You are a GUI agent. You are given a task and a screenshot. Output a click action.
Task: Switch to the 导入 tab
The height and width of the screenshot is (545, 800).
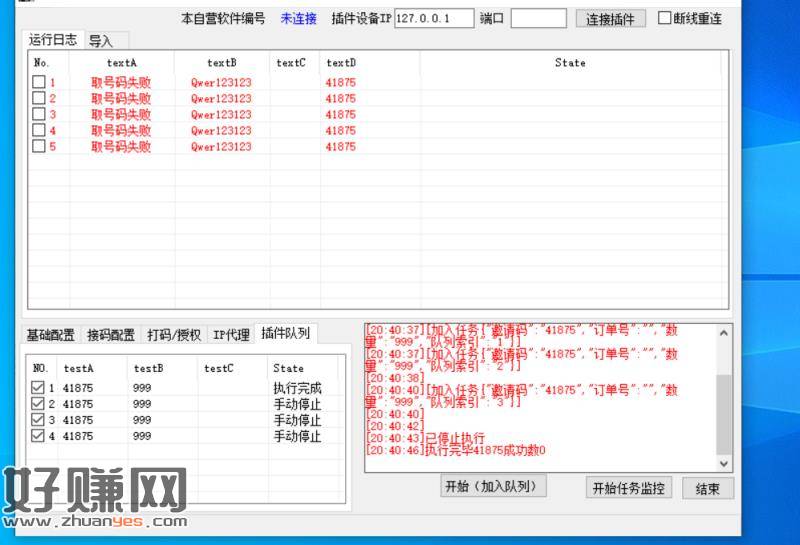[x=101, y=41]
